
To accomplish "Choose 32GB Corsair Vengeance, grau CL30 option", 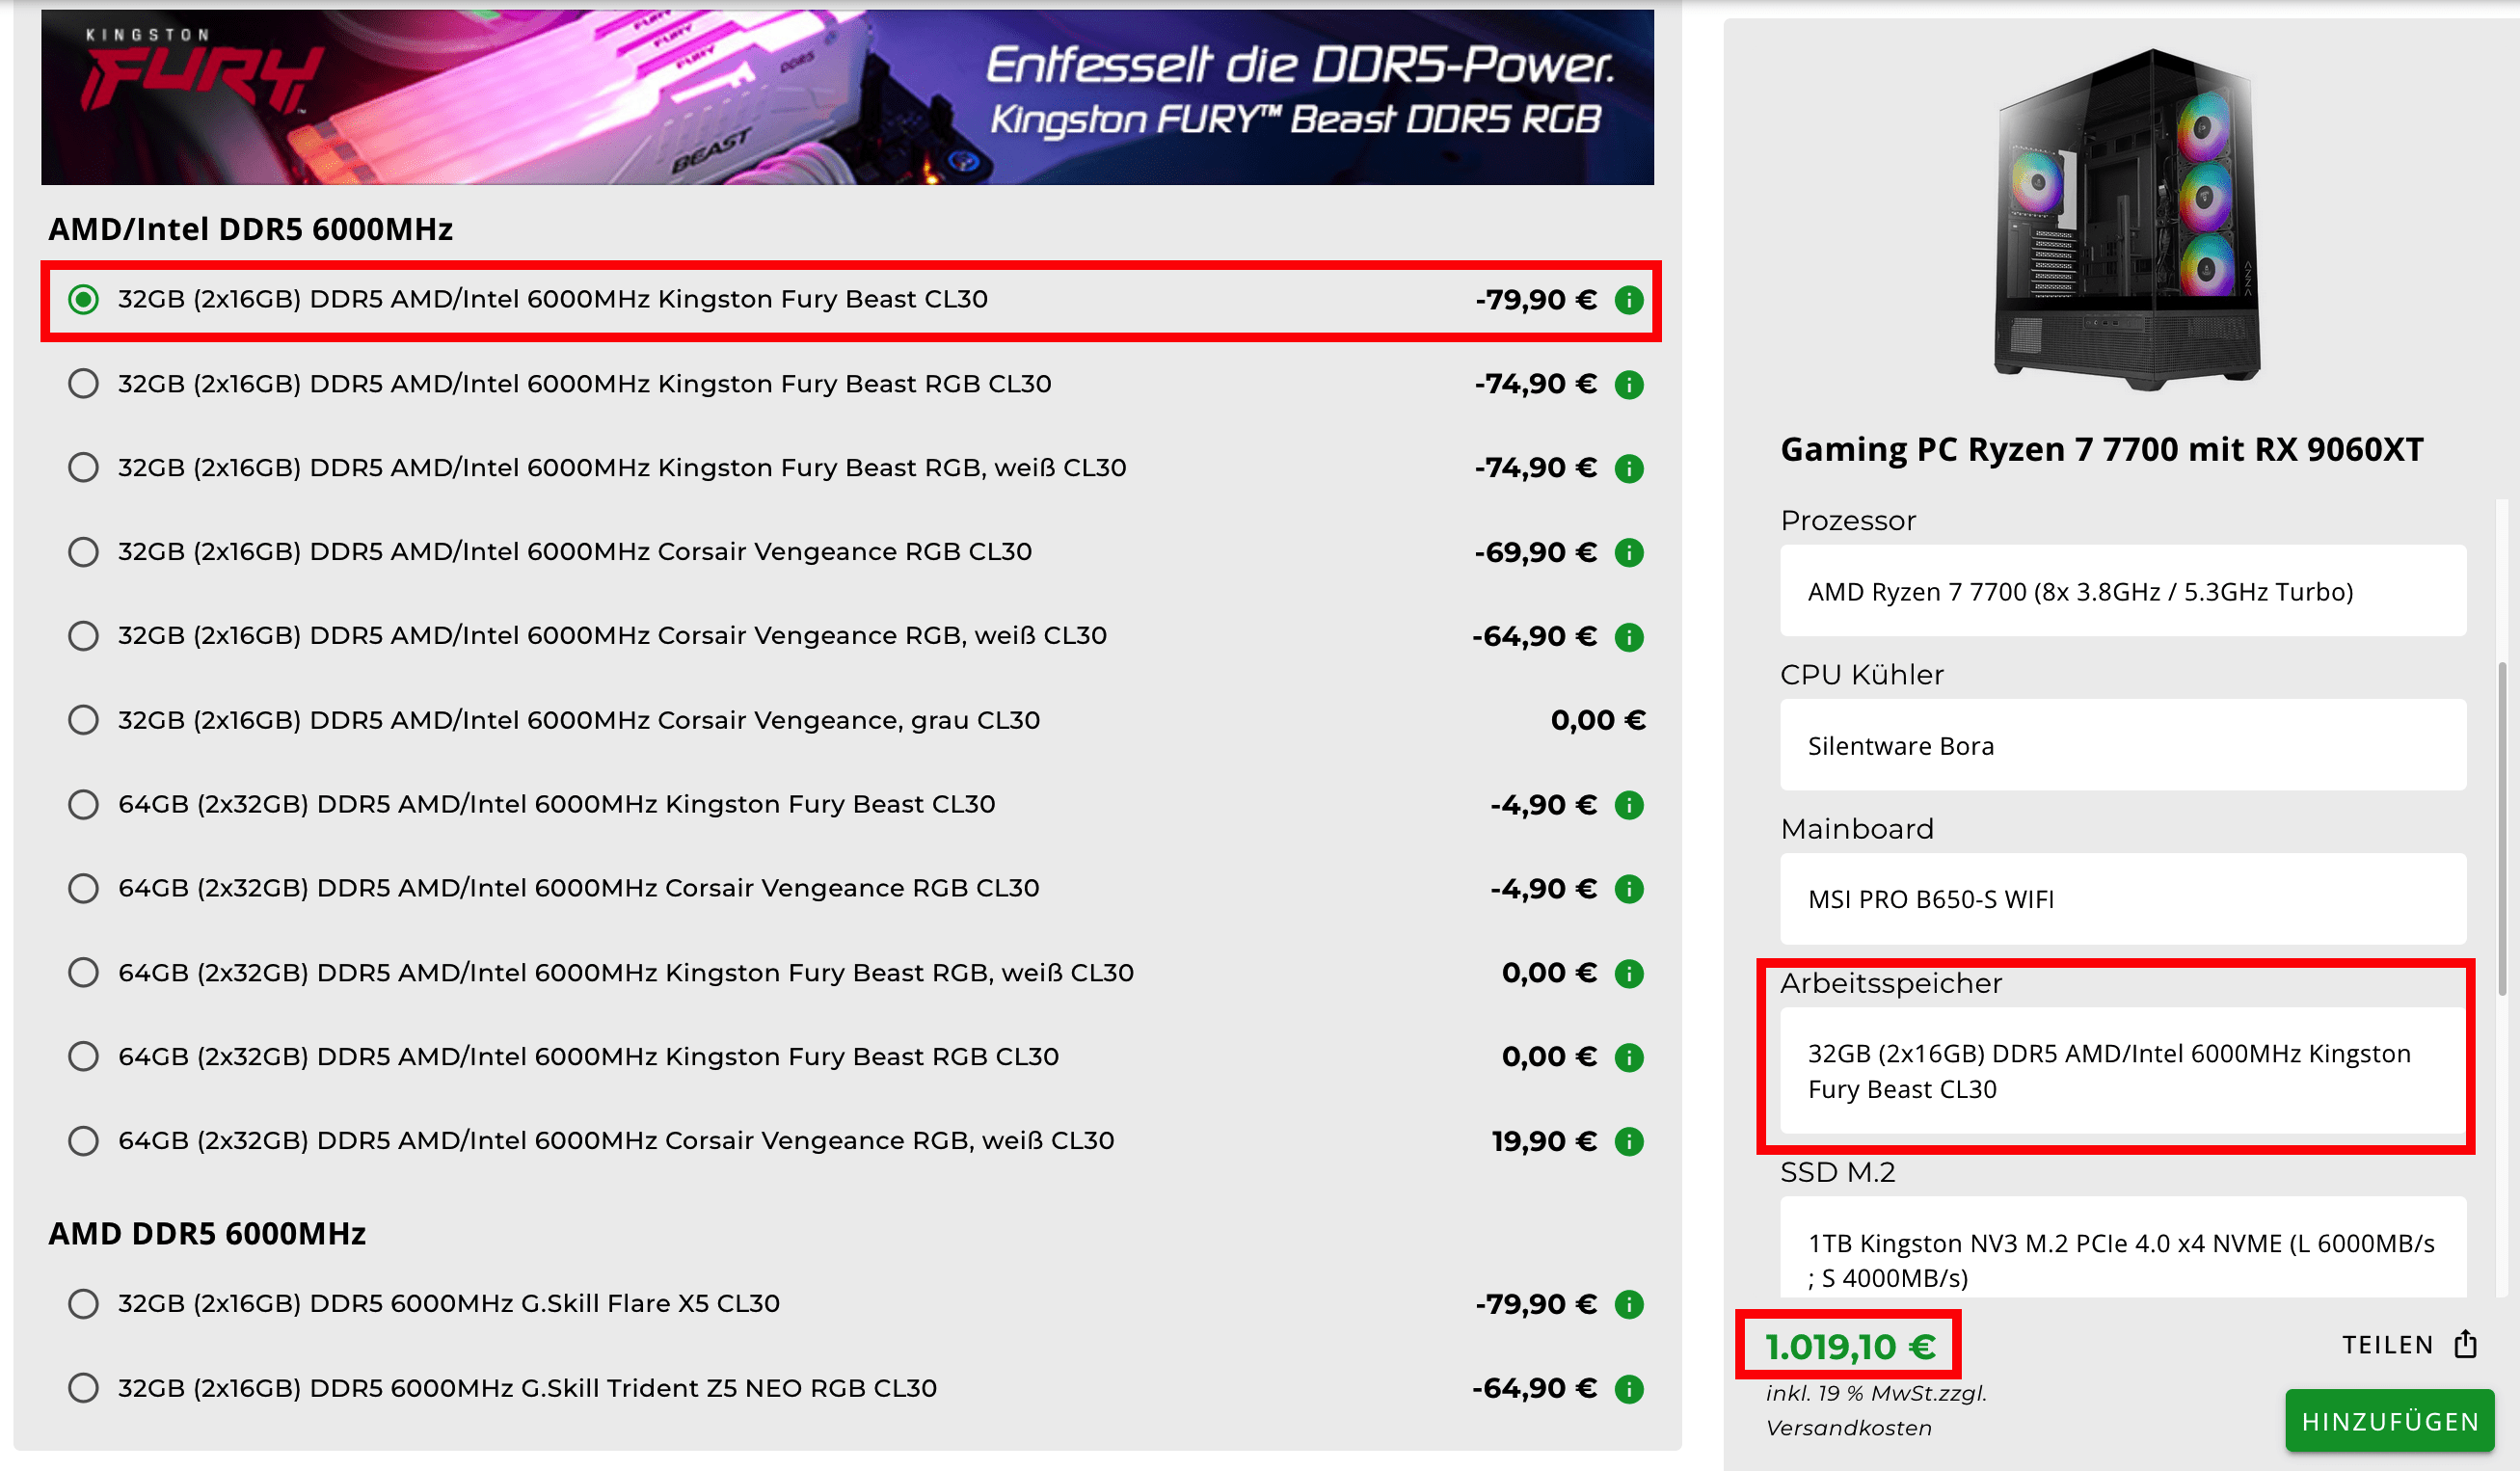I will click(x=83, y=720).
